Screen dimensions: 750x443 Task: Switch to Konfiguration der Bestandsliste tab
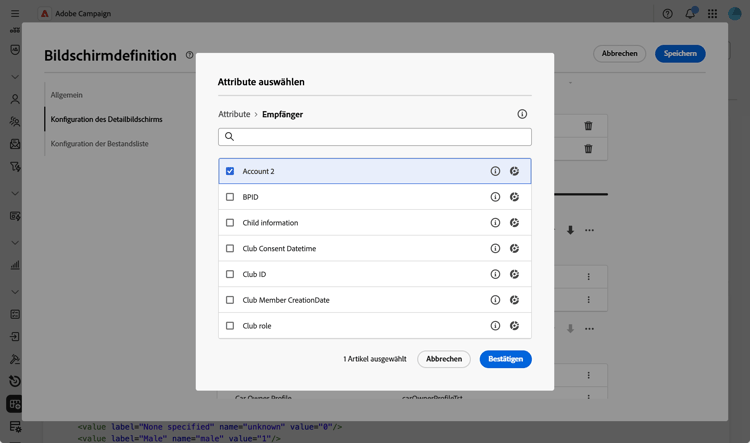(x=99, y=144)
